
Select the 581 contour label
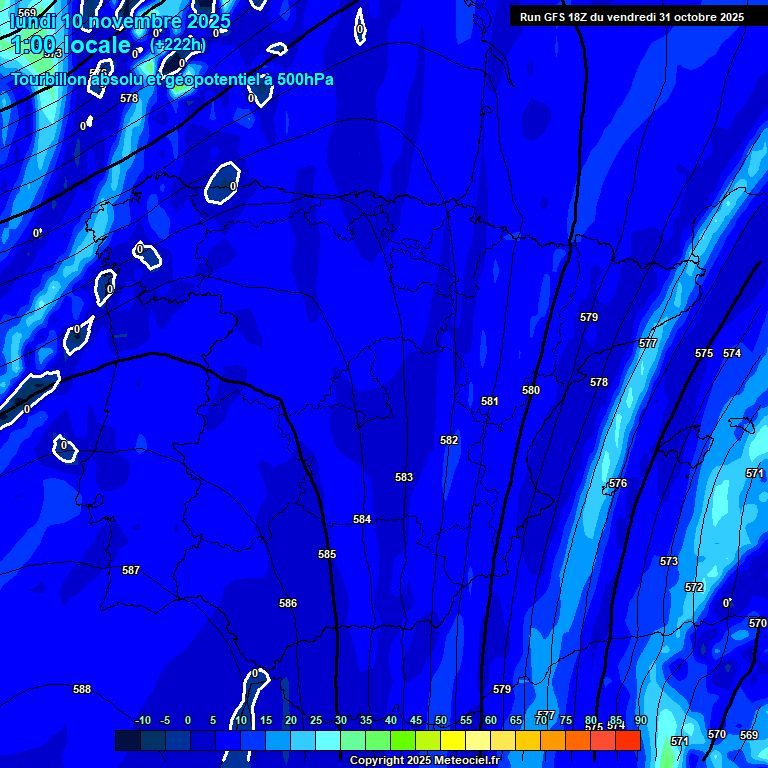click(490, 401)
